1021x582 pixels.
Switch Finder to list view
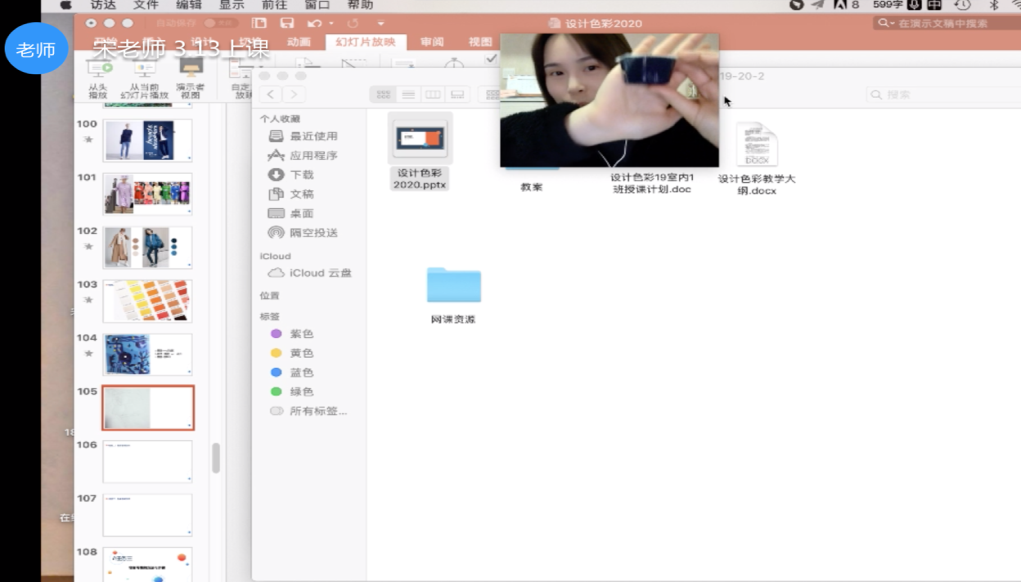pyautogui.click(x=408, y=94)
